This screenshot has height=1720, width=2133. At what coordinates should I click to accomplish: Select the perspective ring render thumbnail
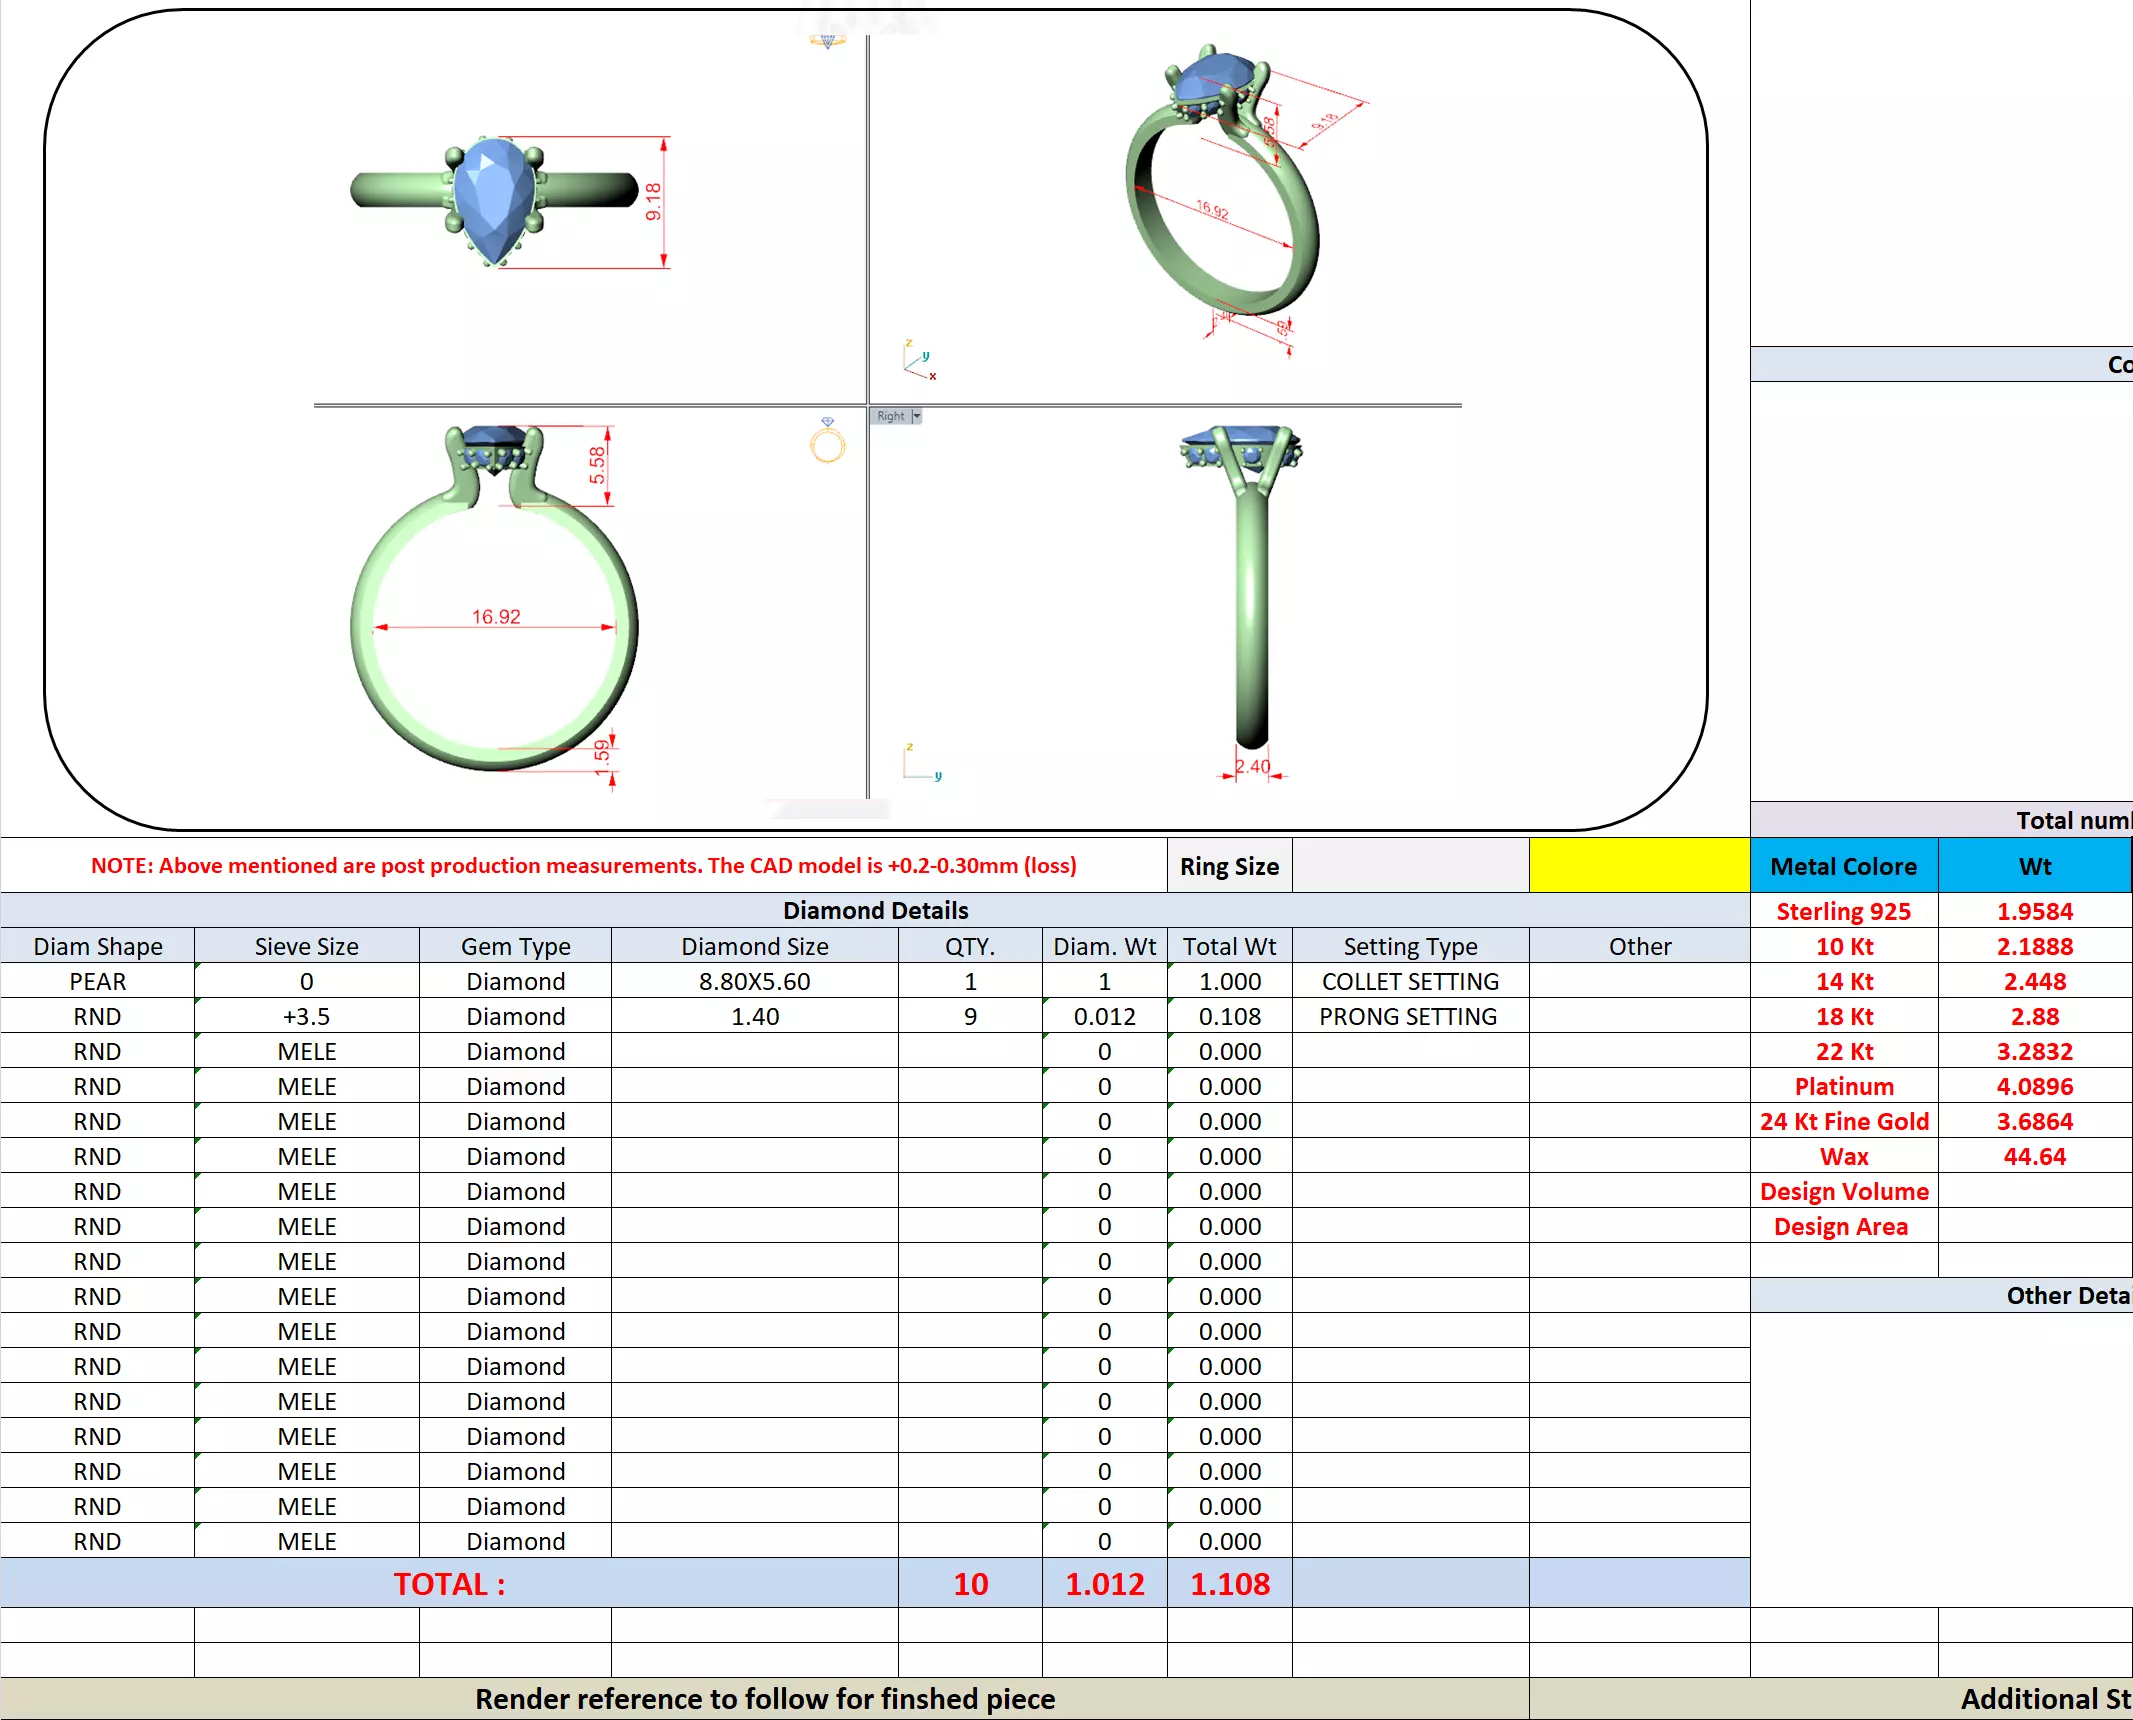[x=1222, y=185]
